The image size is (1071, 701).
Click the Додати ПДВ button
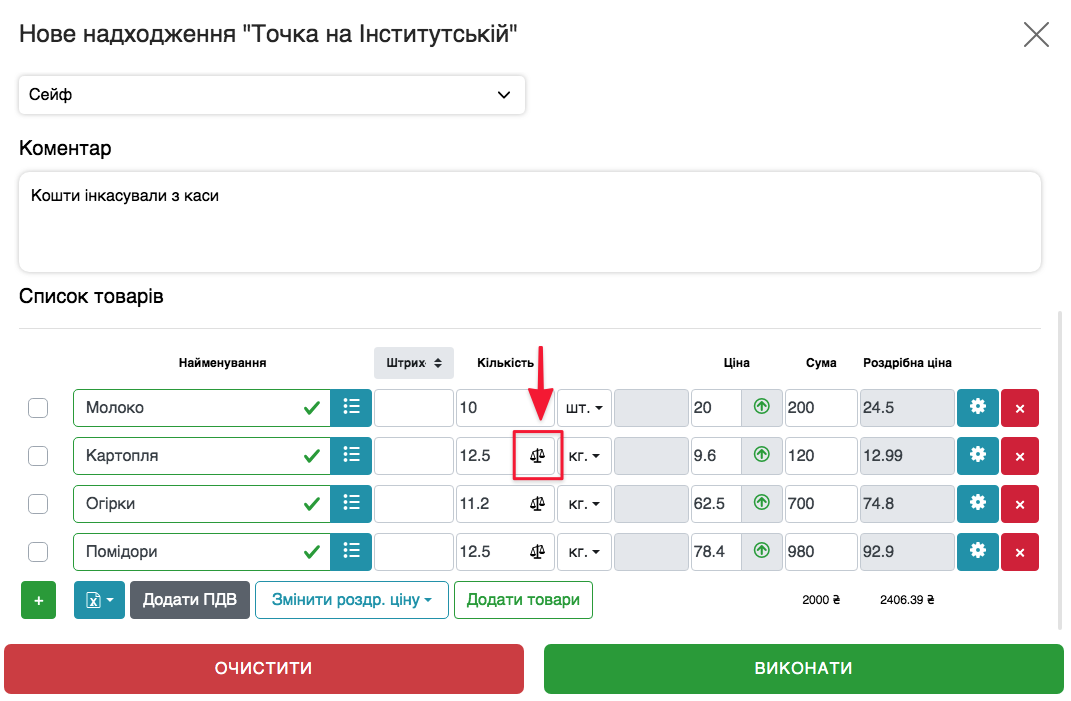[190, 601]
